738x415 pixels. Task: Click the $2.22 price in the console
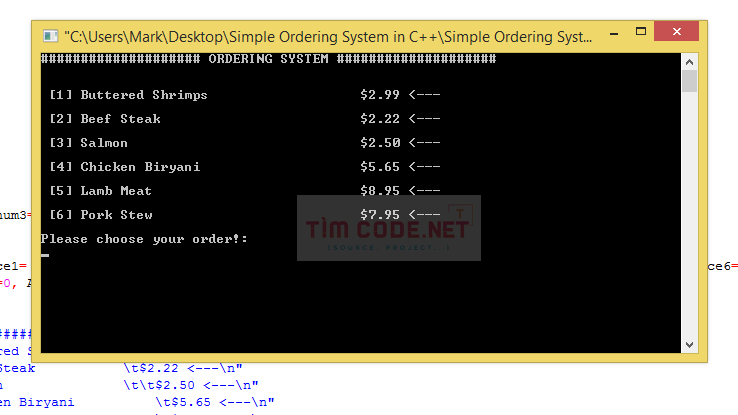380,119
